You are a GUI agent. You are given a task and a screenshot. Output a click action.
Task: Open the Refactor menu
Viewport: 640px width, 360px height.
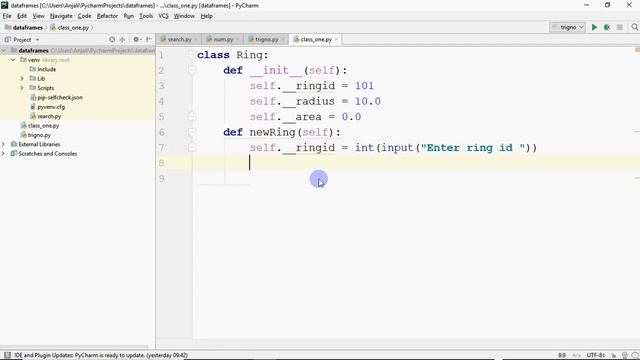point(107,16)
